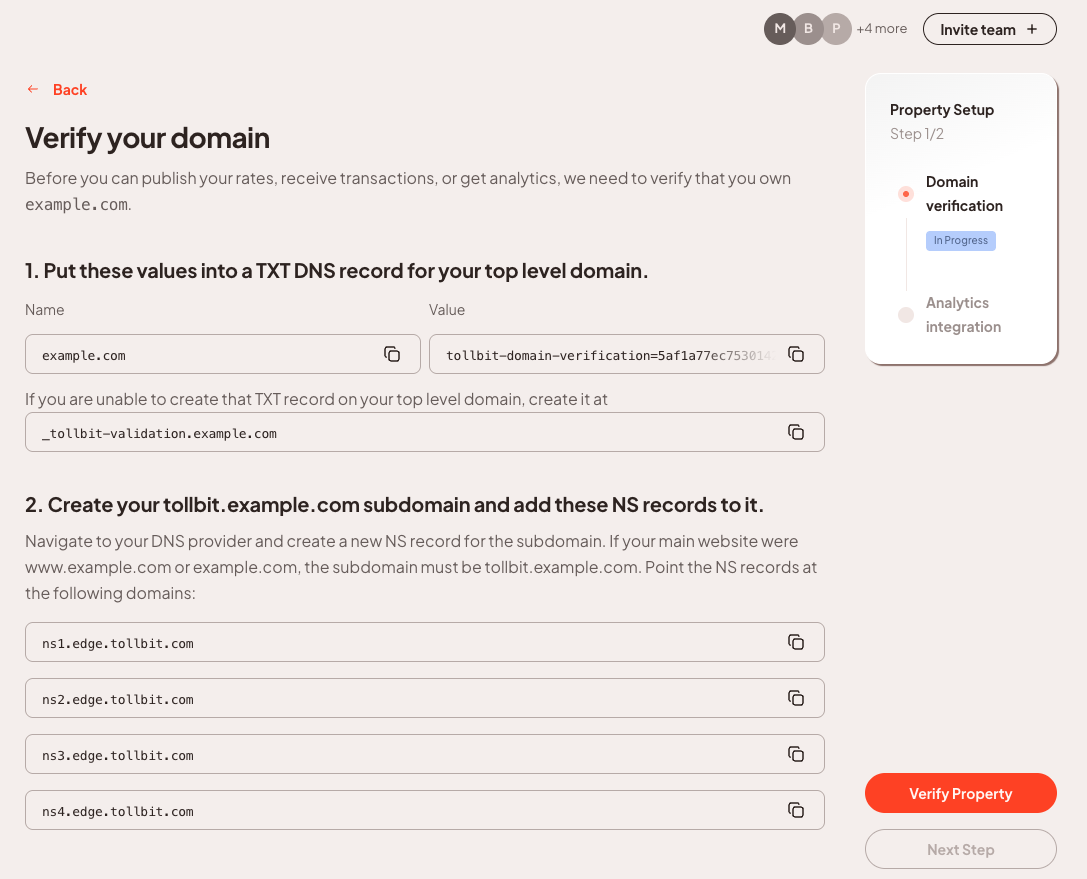Click the Next Step button

pos(961,849)
